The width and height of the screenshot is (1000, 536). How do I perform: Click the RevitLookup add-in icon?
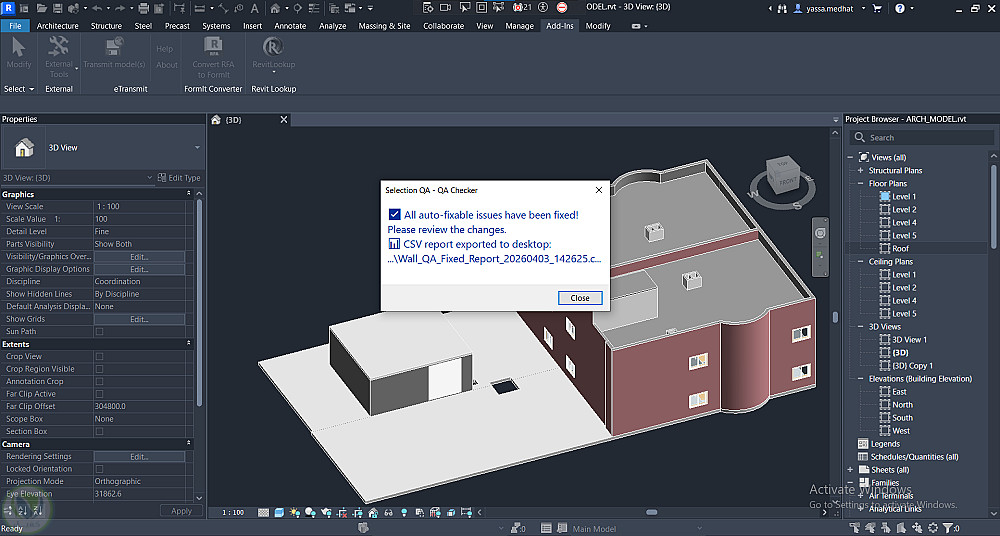click(273, 48)
